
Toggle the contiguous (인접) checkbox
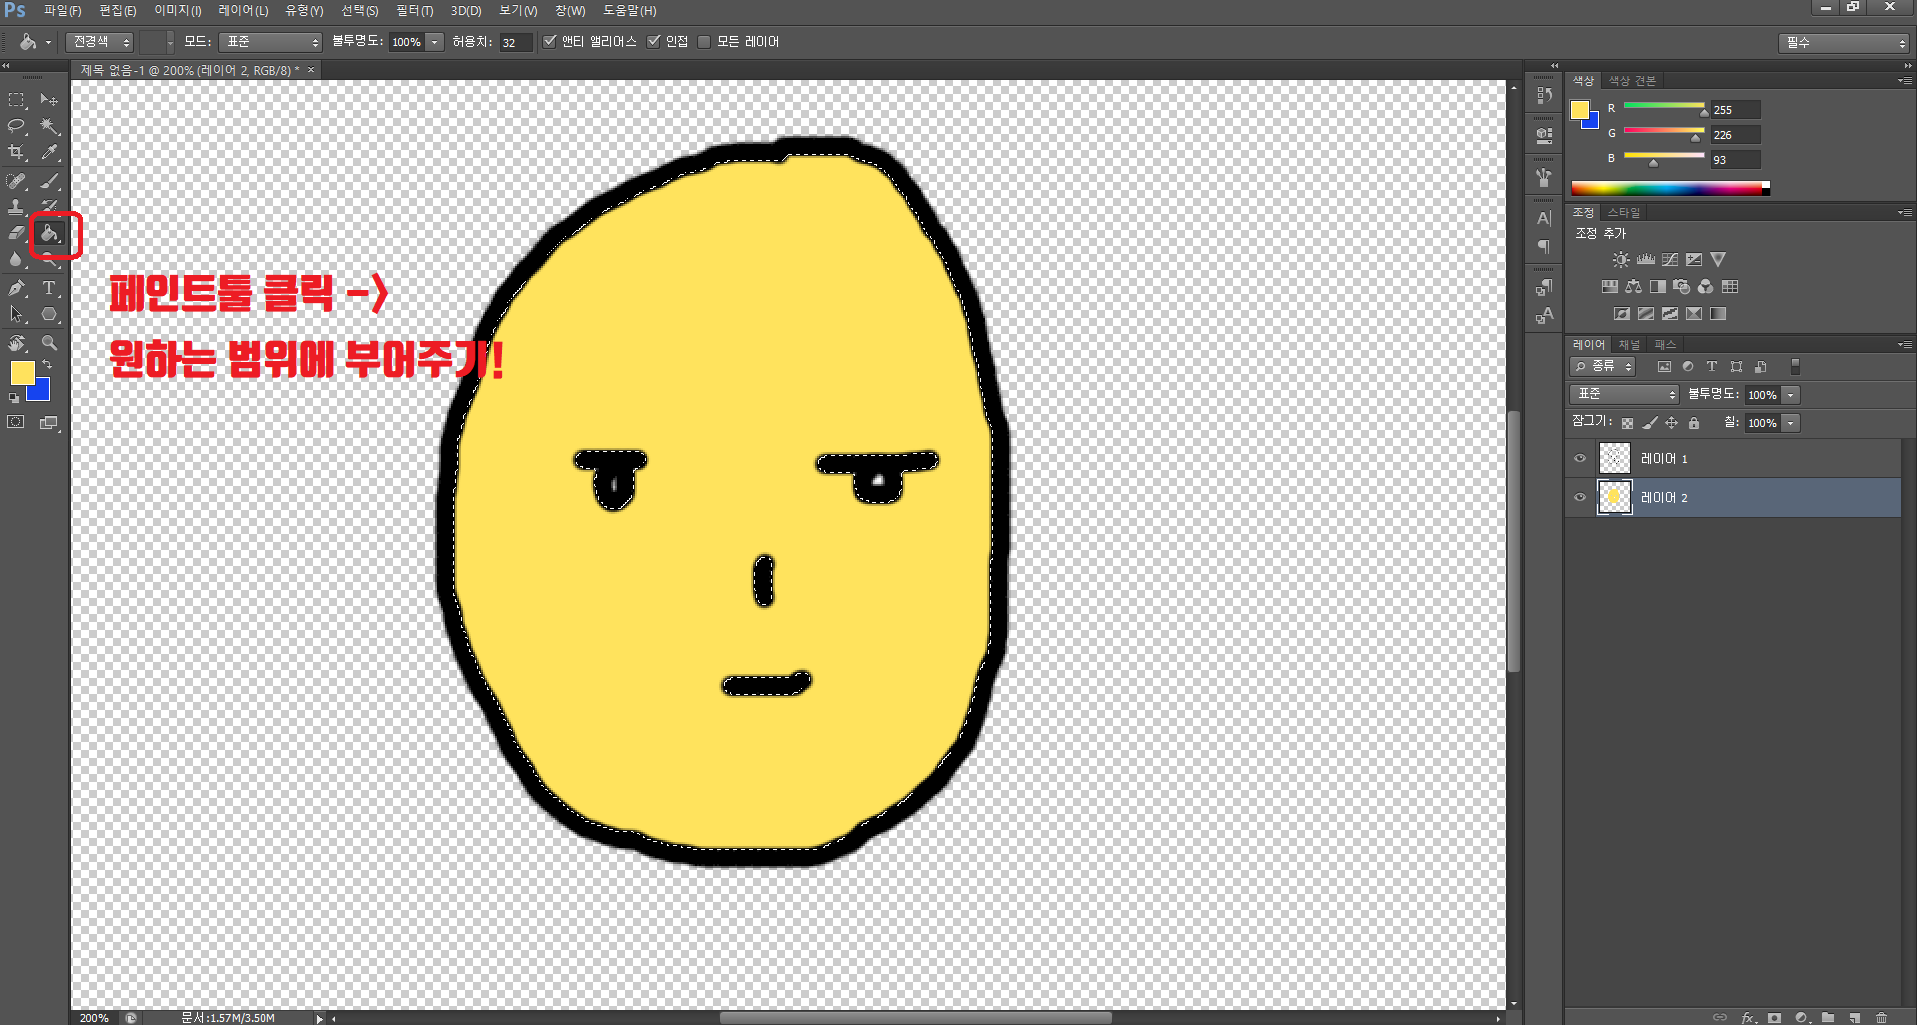[x=654, y=41]
